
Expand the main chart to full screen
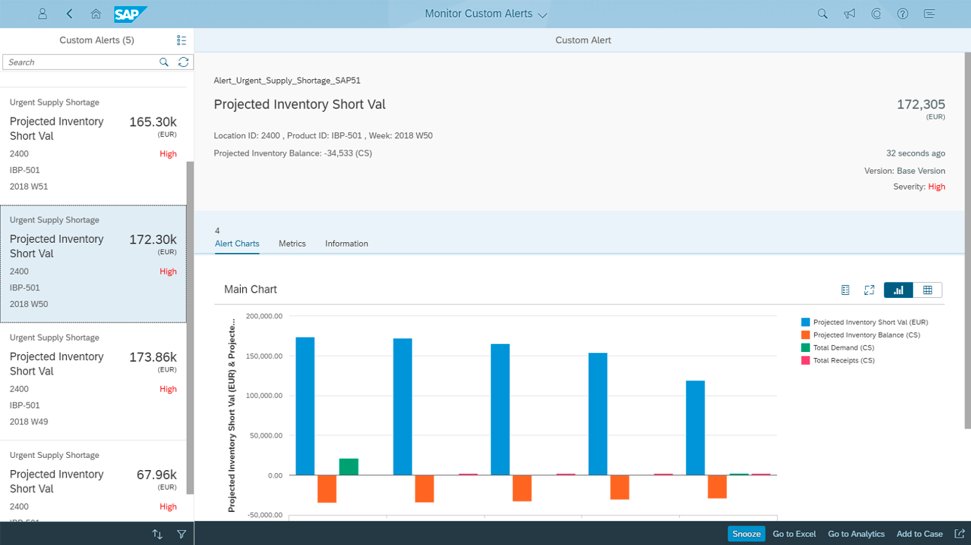(869, 290)
